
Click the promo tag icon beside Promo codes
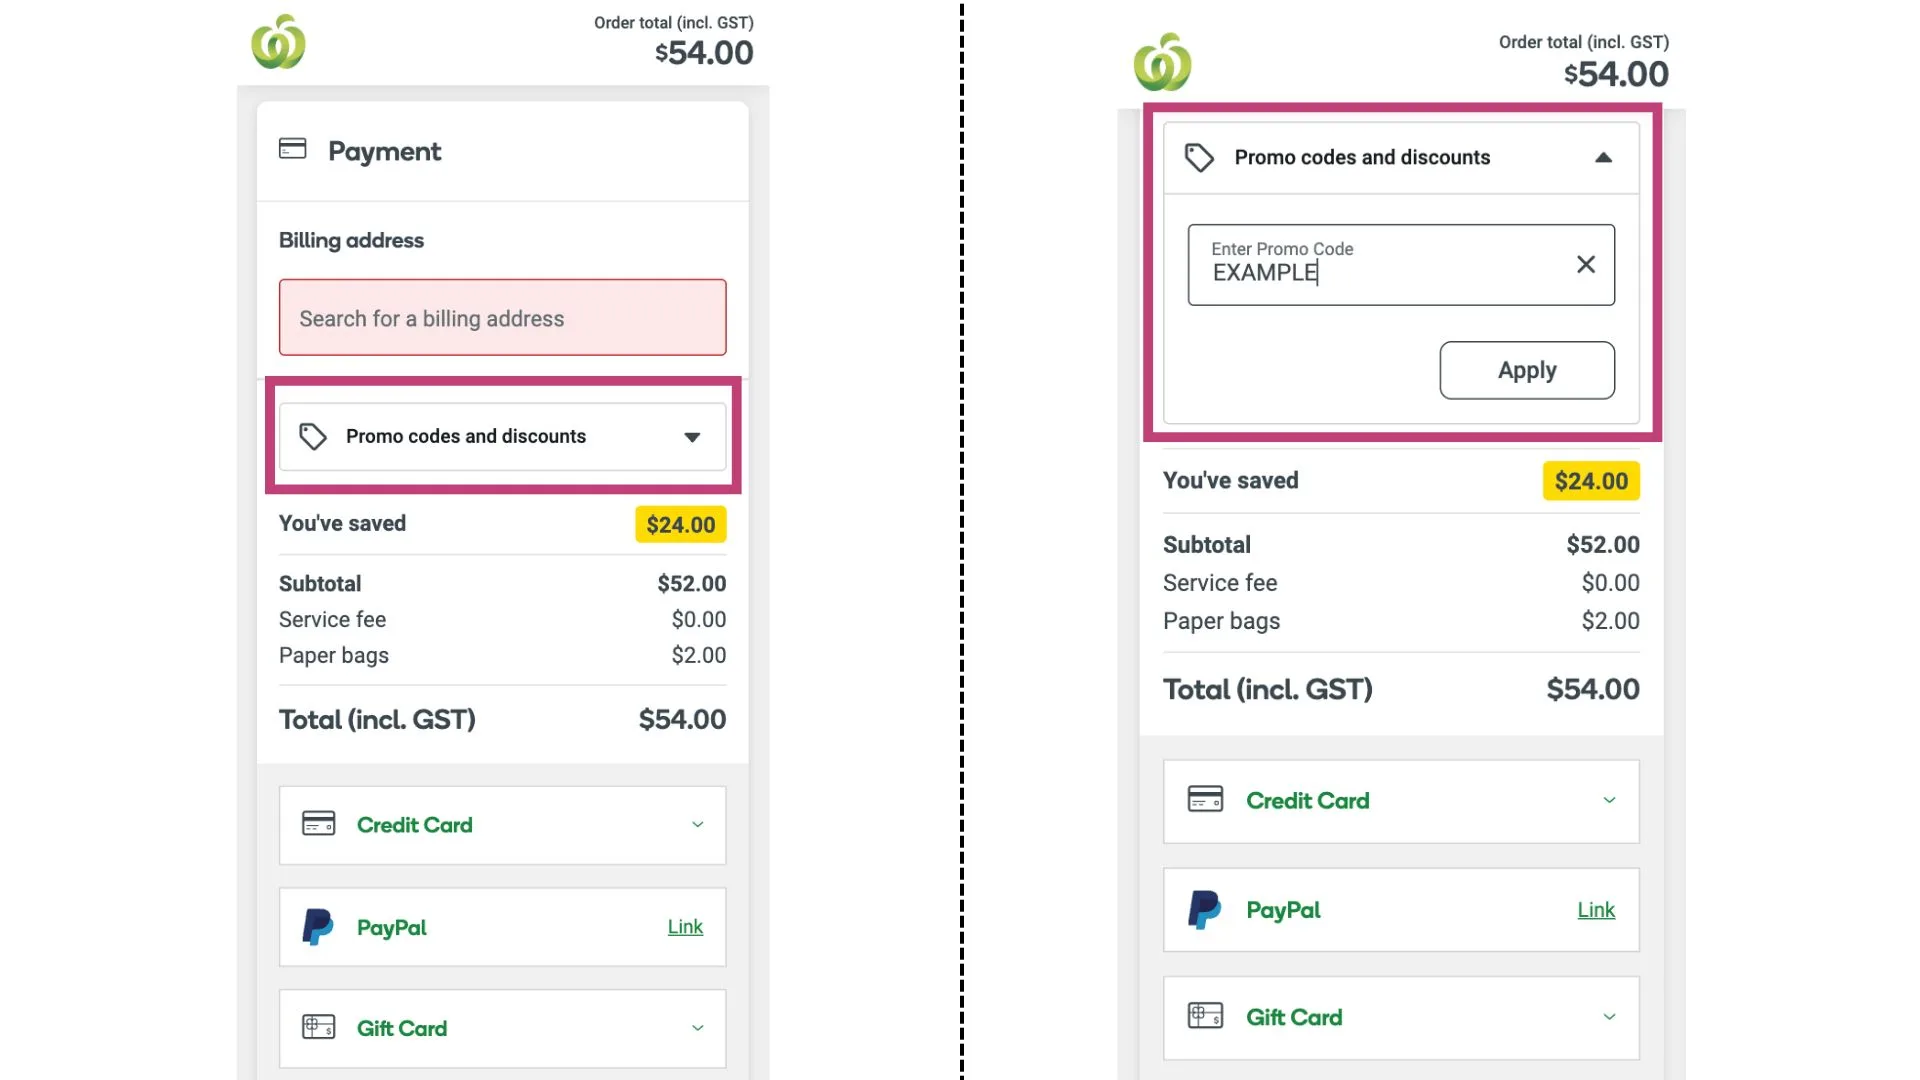[313, 436]
